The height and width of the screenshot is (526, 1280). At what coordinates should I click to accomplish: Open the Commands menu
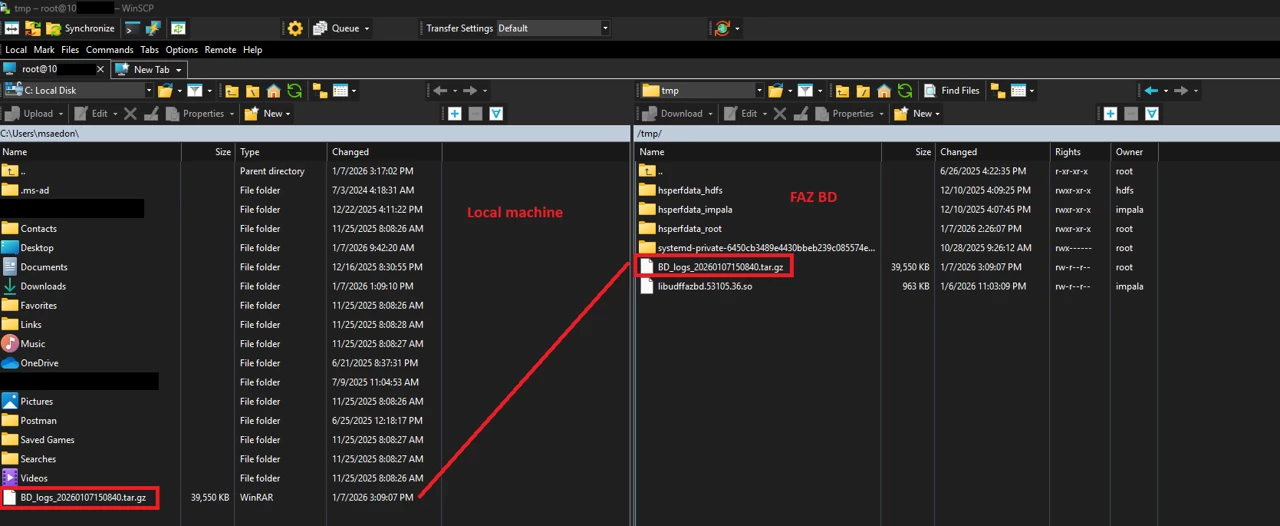pos(109,49)
